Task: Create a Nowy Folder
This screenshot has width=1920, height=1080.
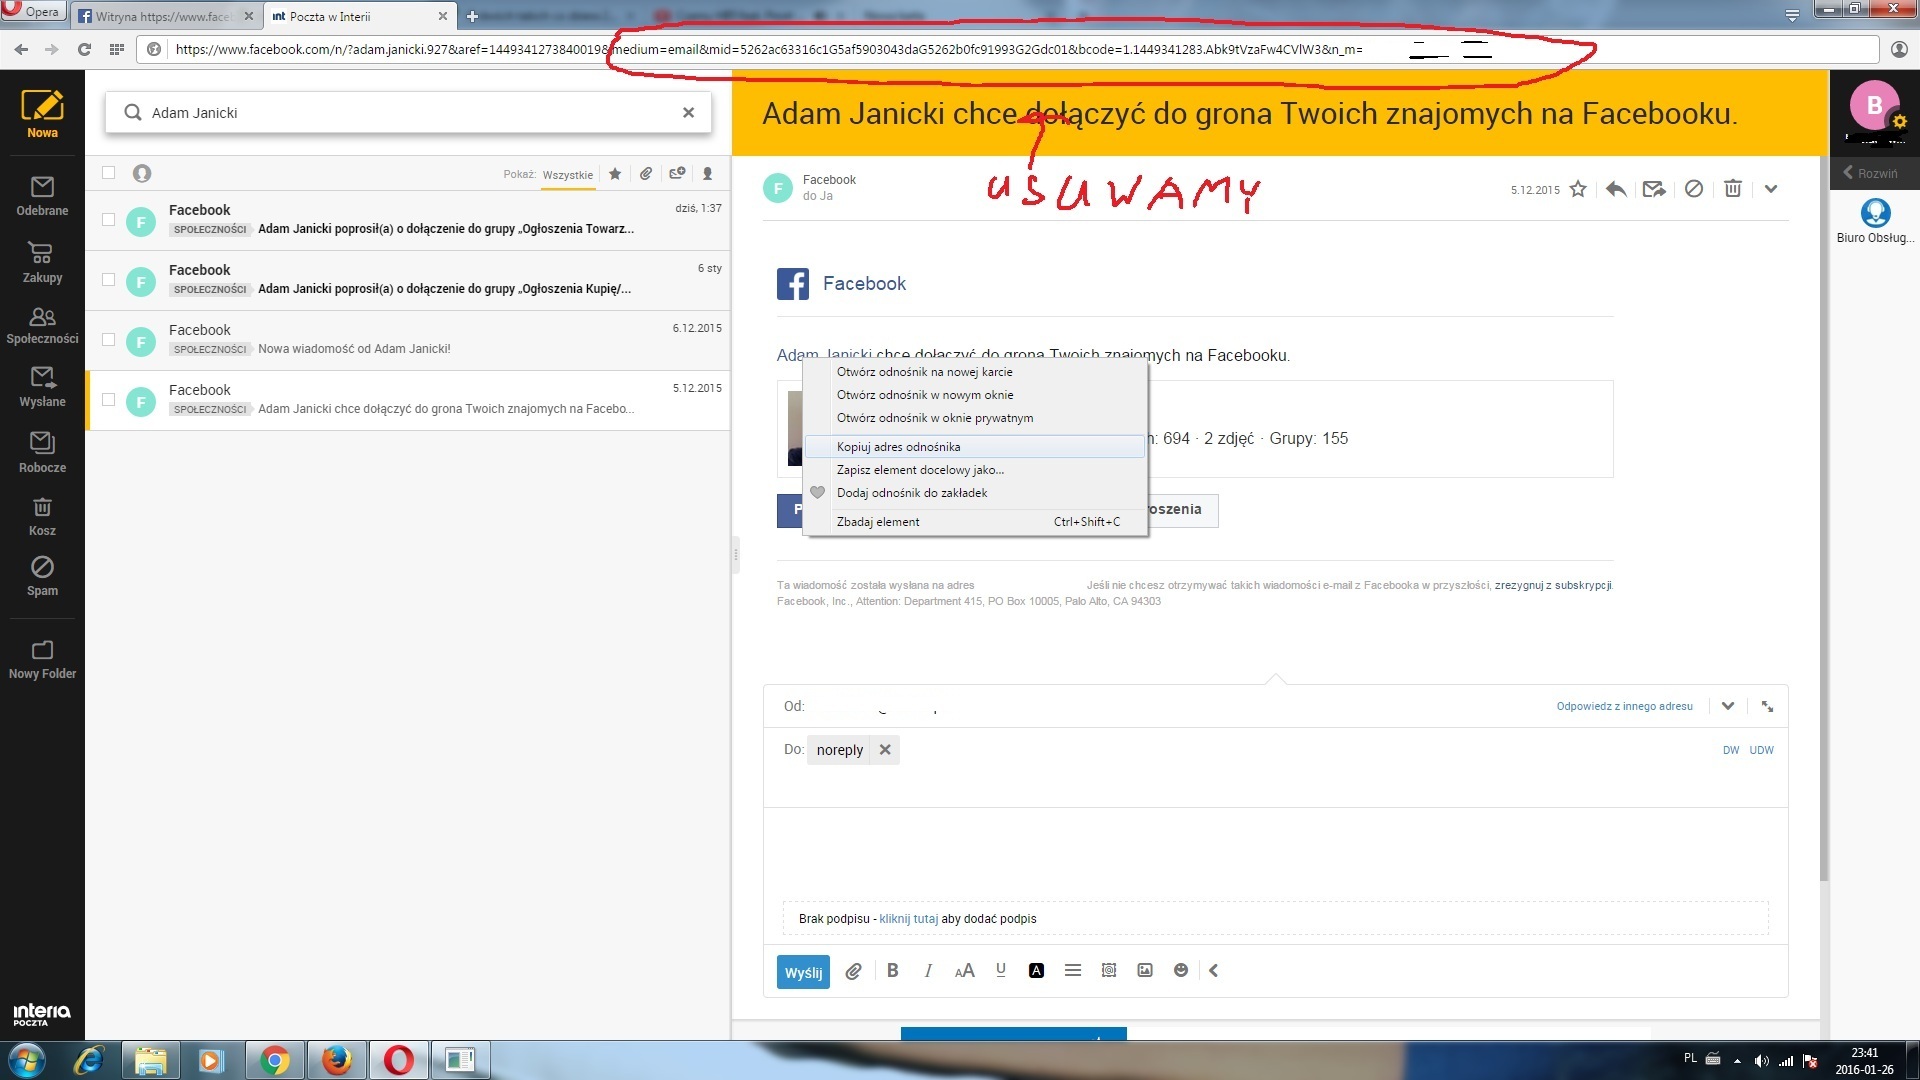Action: [x=42, y=660]
